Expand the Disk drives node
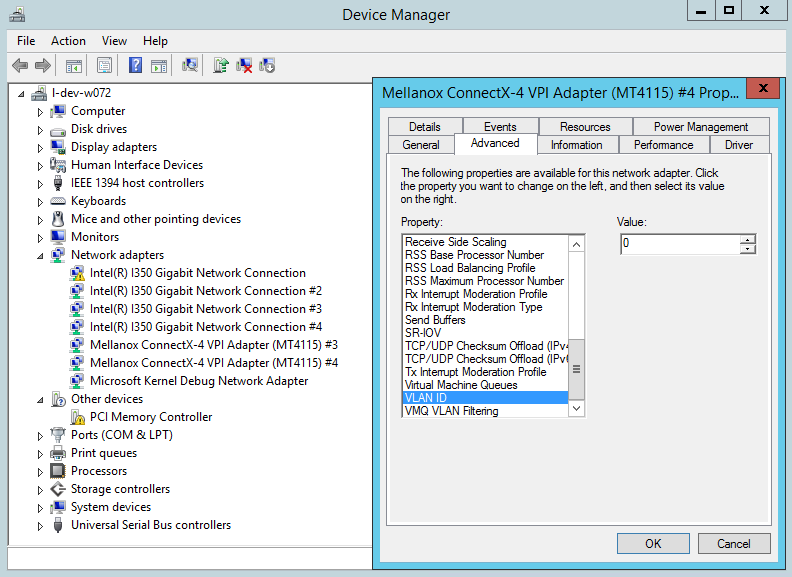Screen dimensions: 792x577 [40, 130]
